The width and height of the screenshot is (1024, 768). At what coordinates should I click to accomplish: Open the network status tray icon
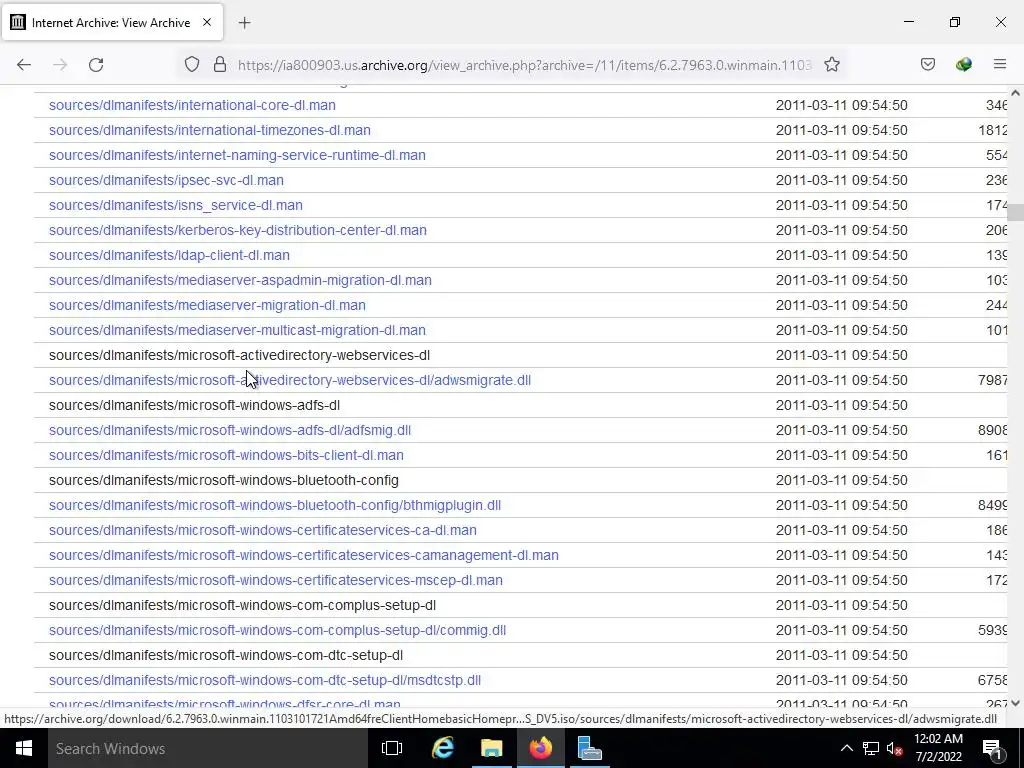point(871,748)
